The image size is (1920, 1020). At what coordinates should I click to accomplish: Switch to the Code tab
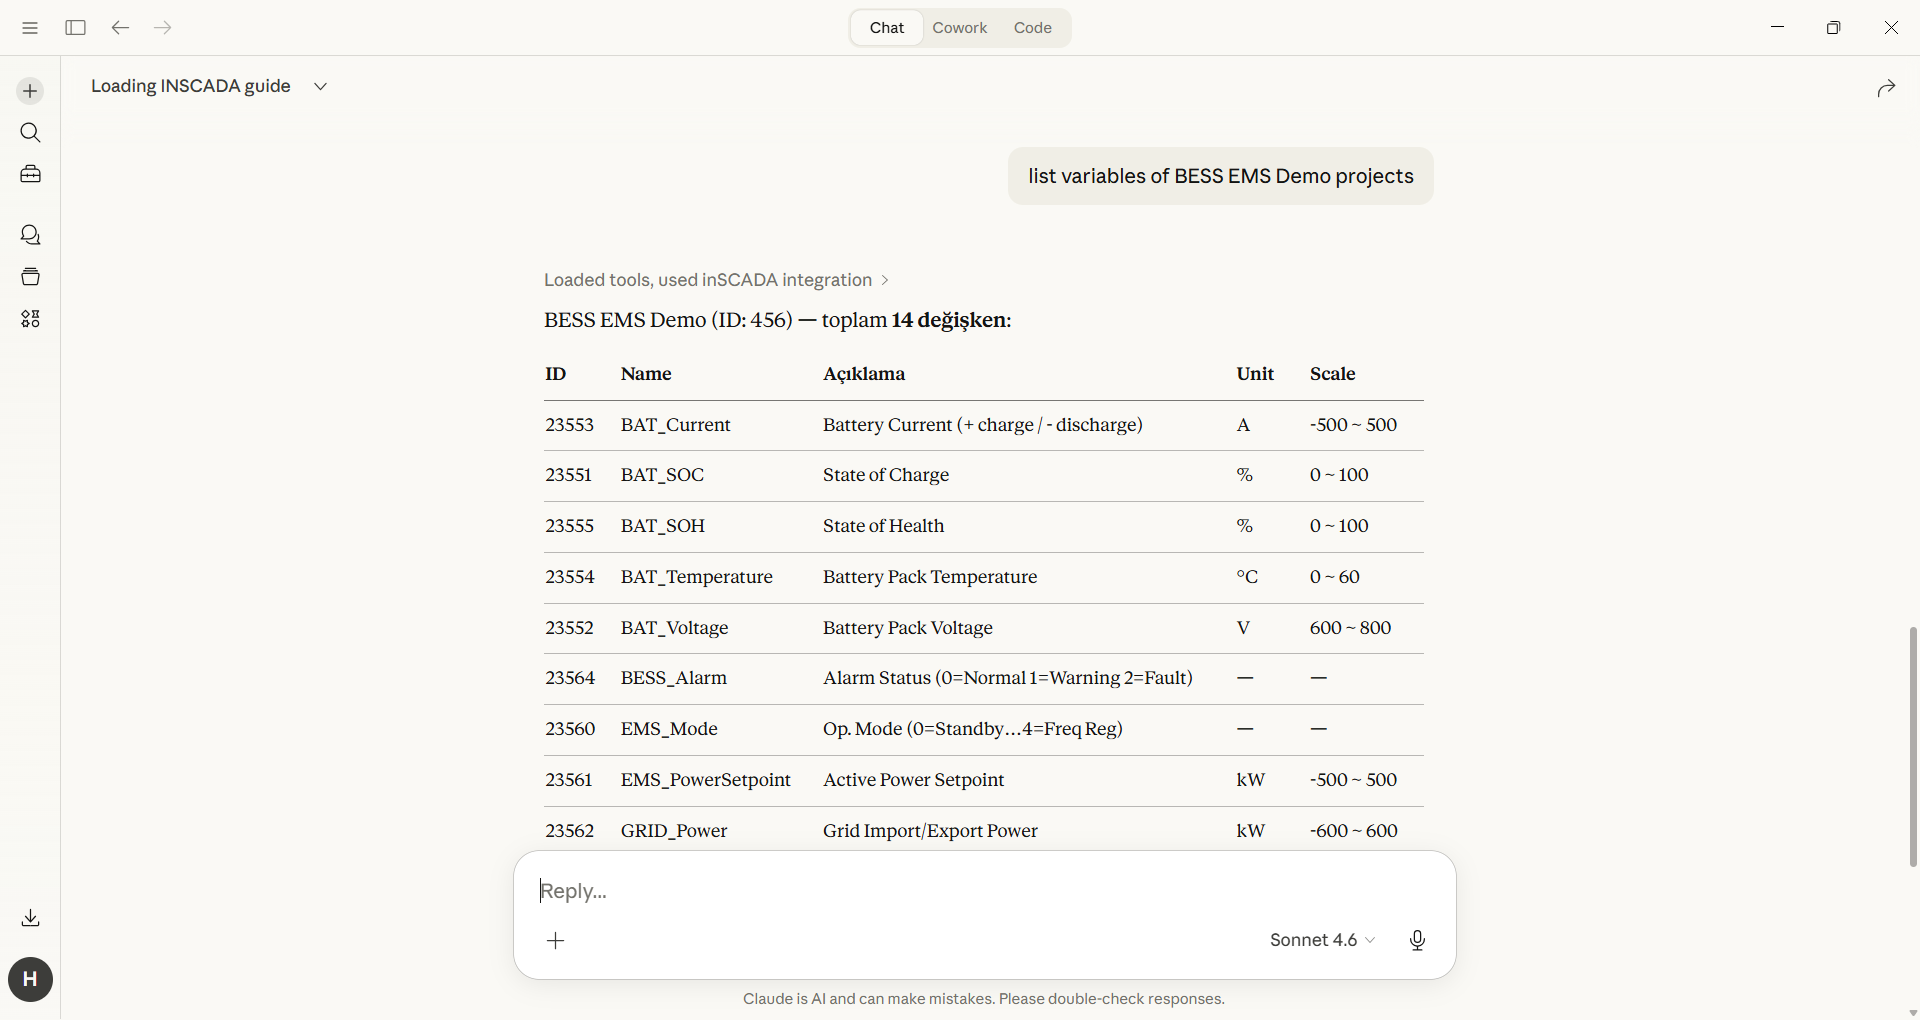pyautogui.click(x=1032, y=28)
